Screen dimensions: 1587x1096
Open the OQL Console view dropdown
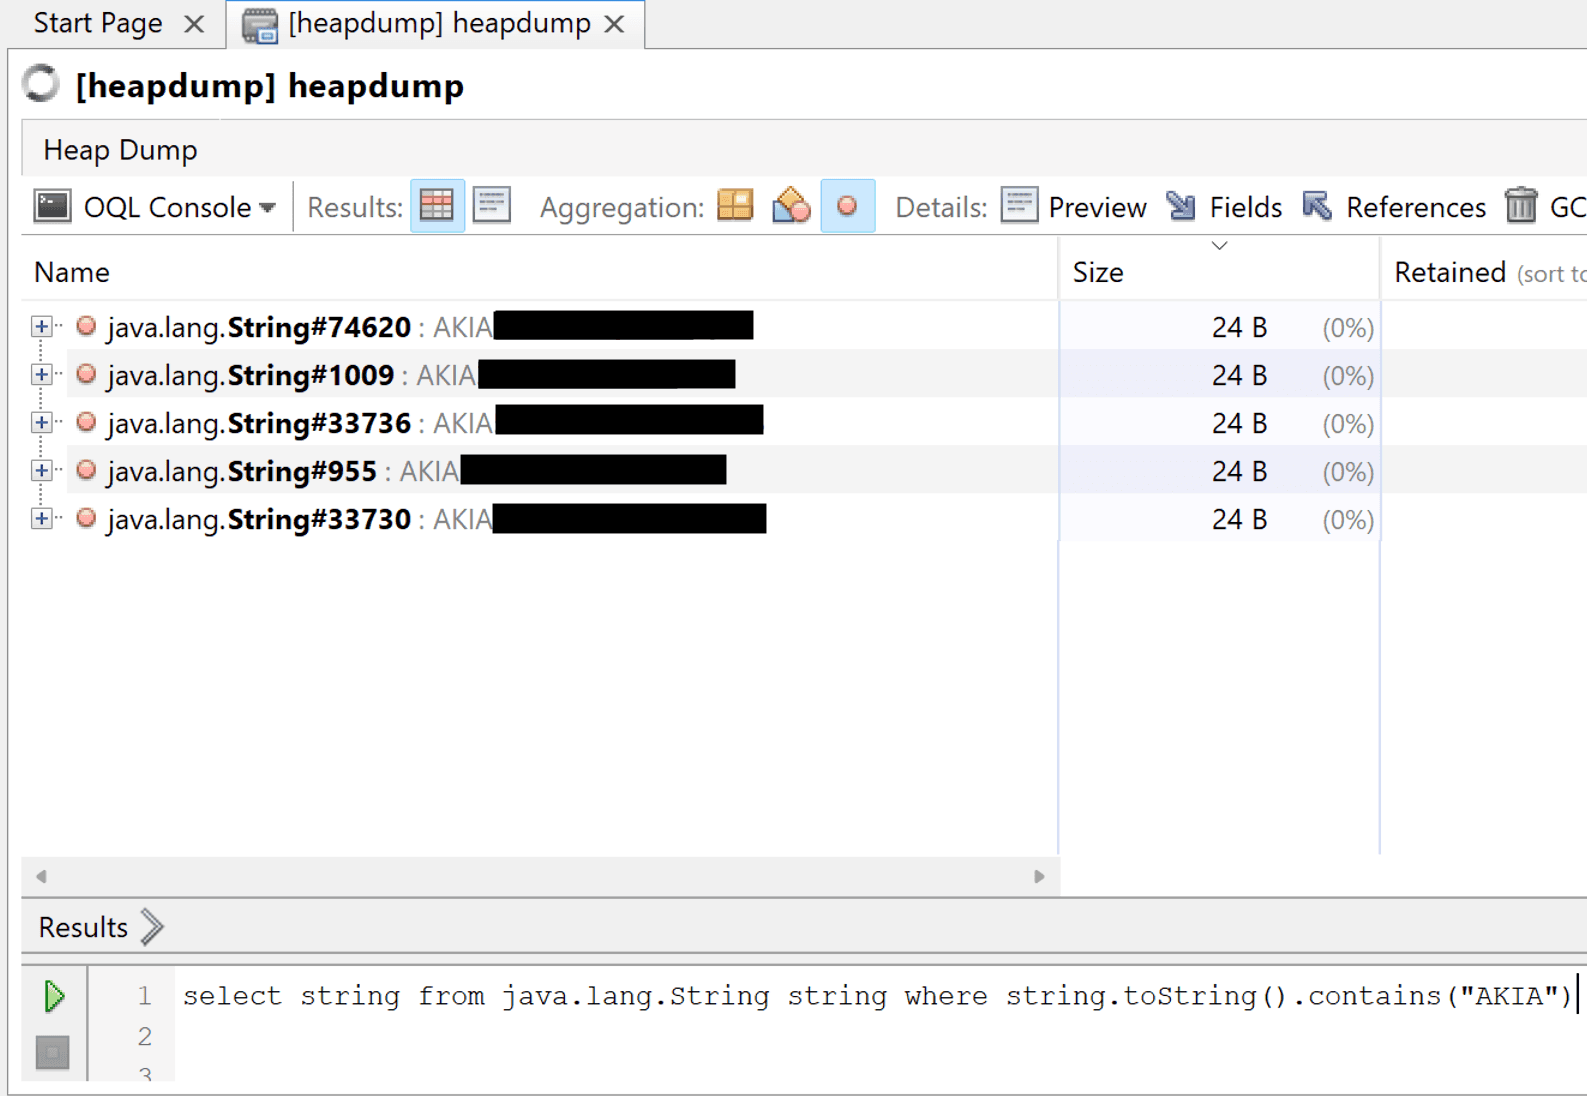[267, 208]
